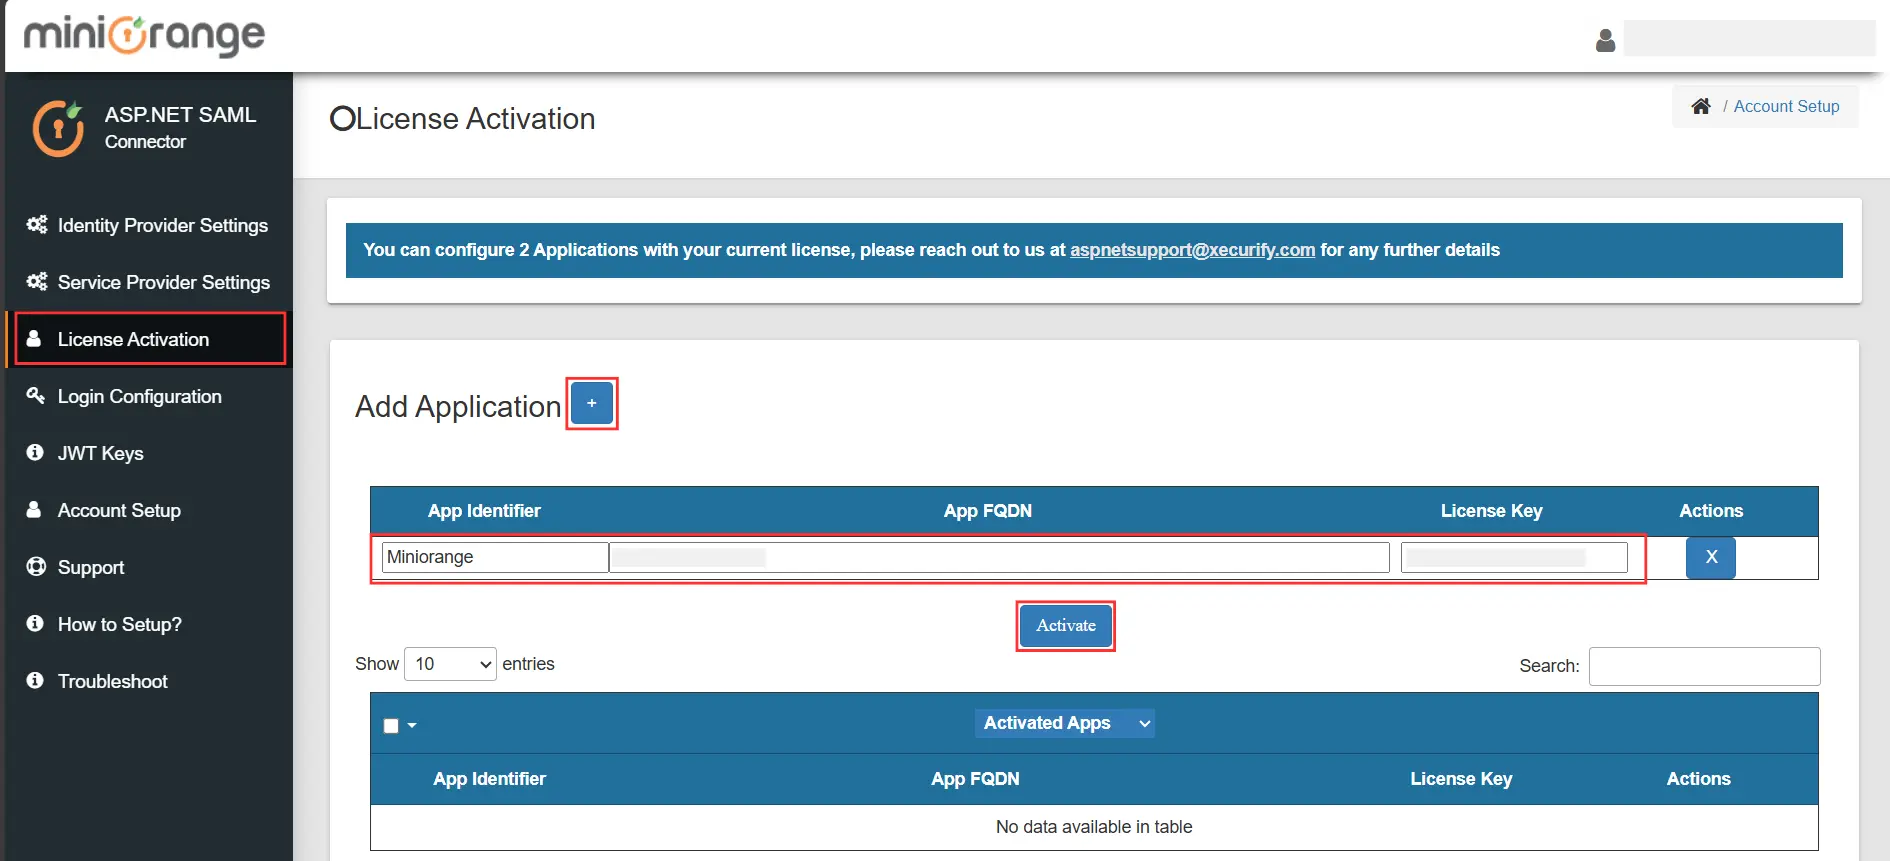This screenshot has height=861, width=1890.
Task: Go to Login Configuration page
Action: tap(149, 396)
